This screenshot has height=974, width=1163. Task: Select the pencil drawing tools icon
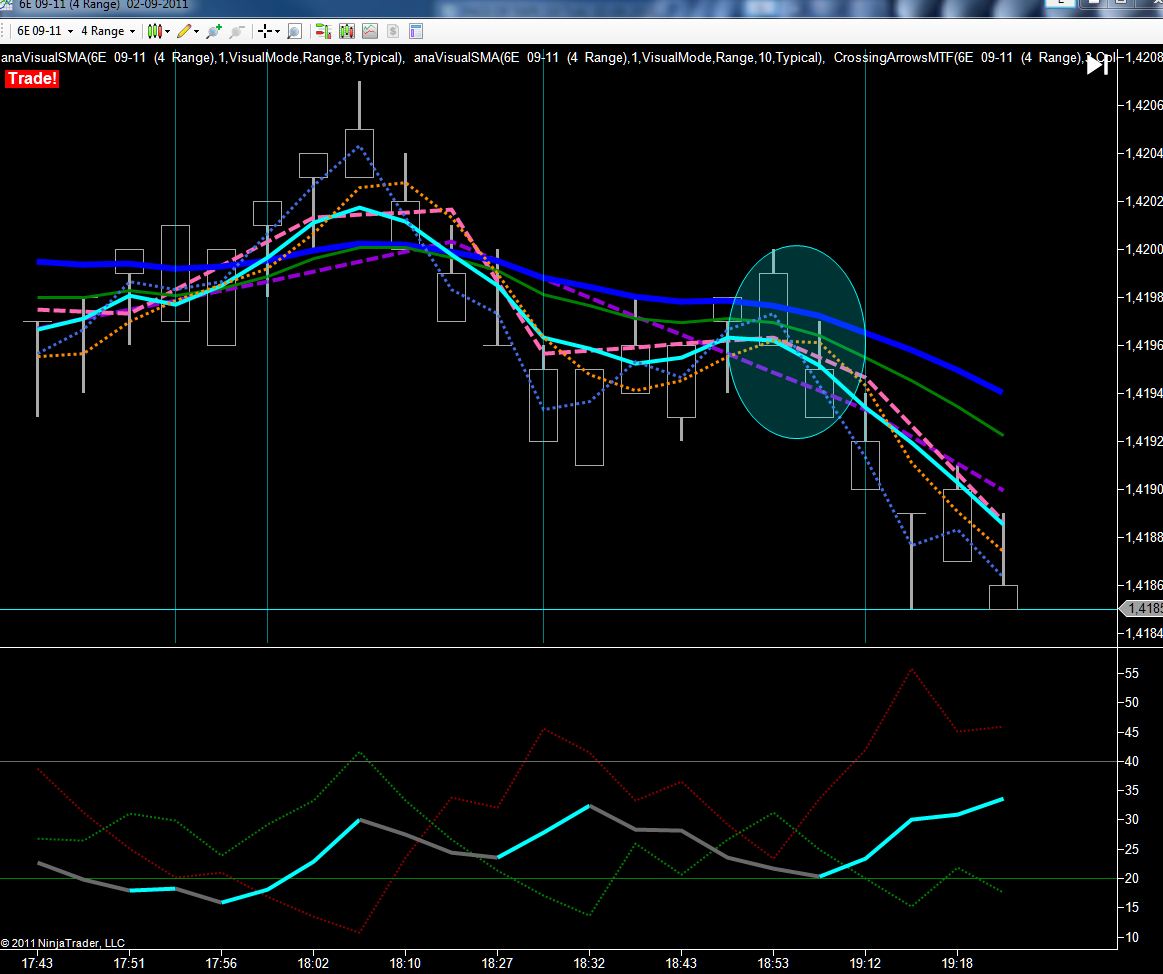point(184,31)
